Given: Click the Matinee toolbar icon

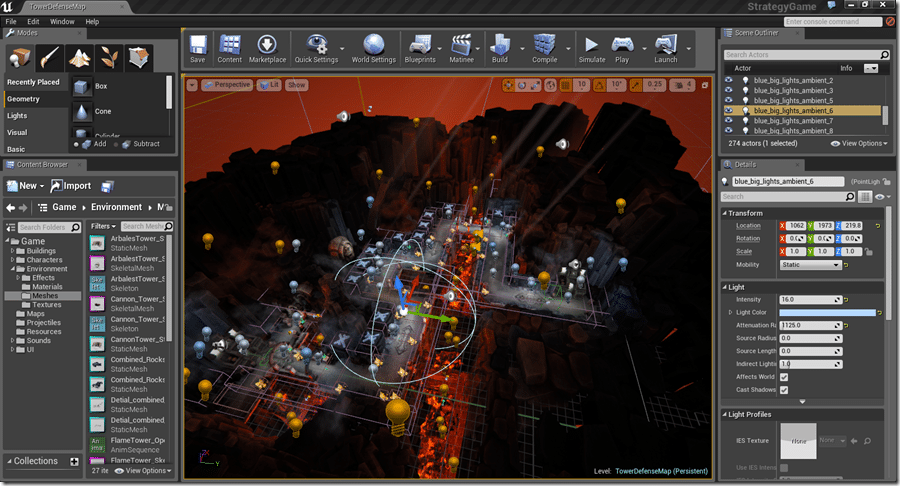Looking at the screenshot, I should [461, 45].
